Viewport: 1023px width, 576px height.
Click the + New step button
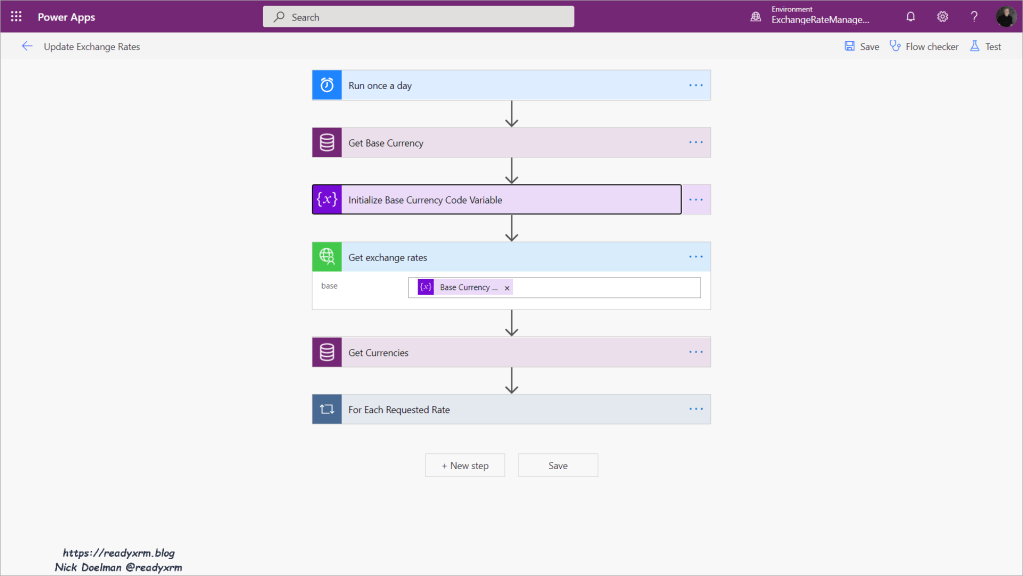tap(465, 465)
